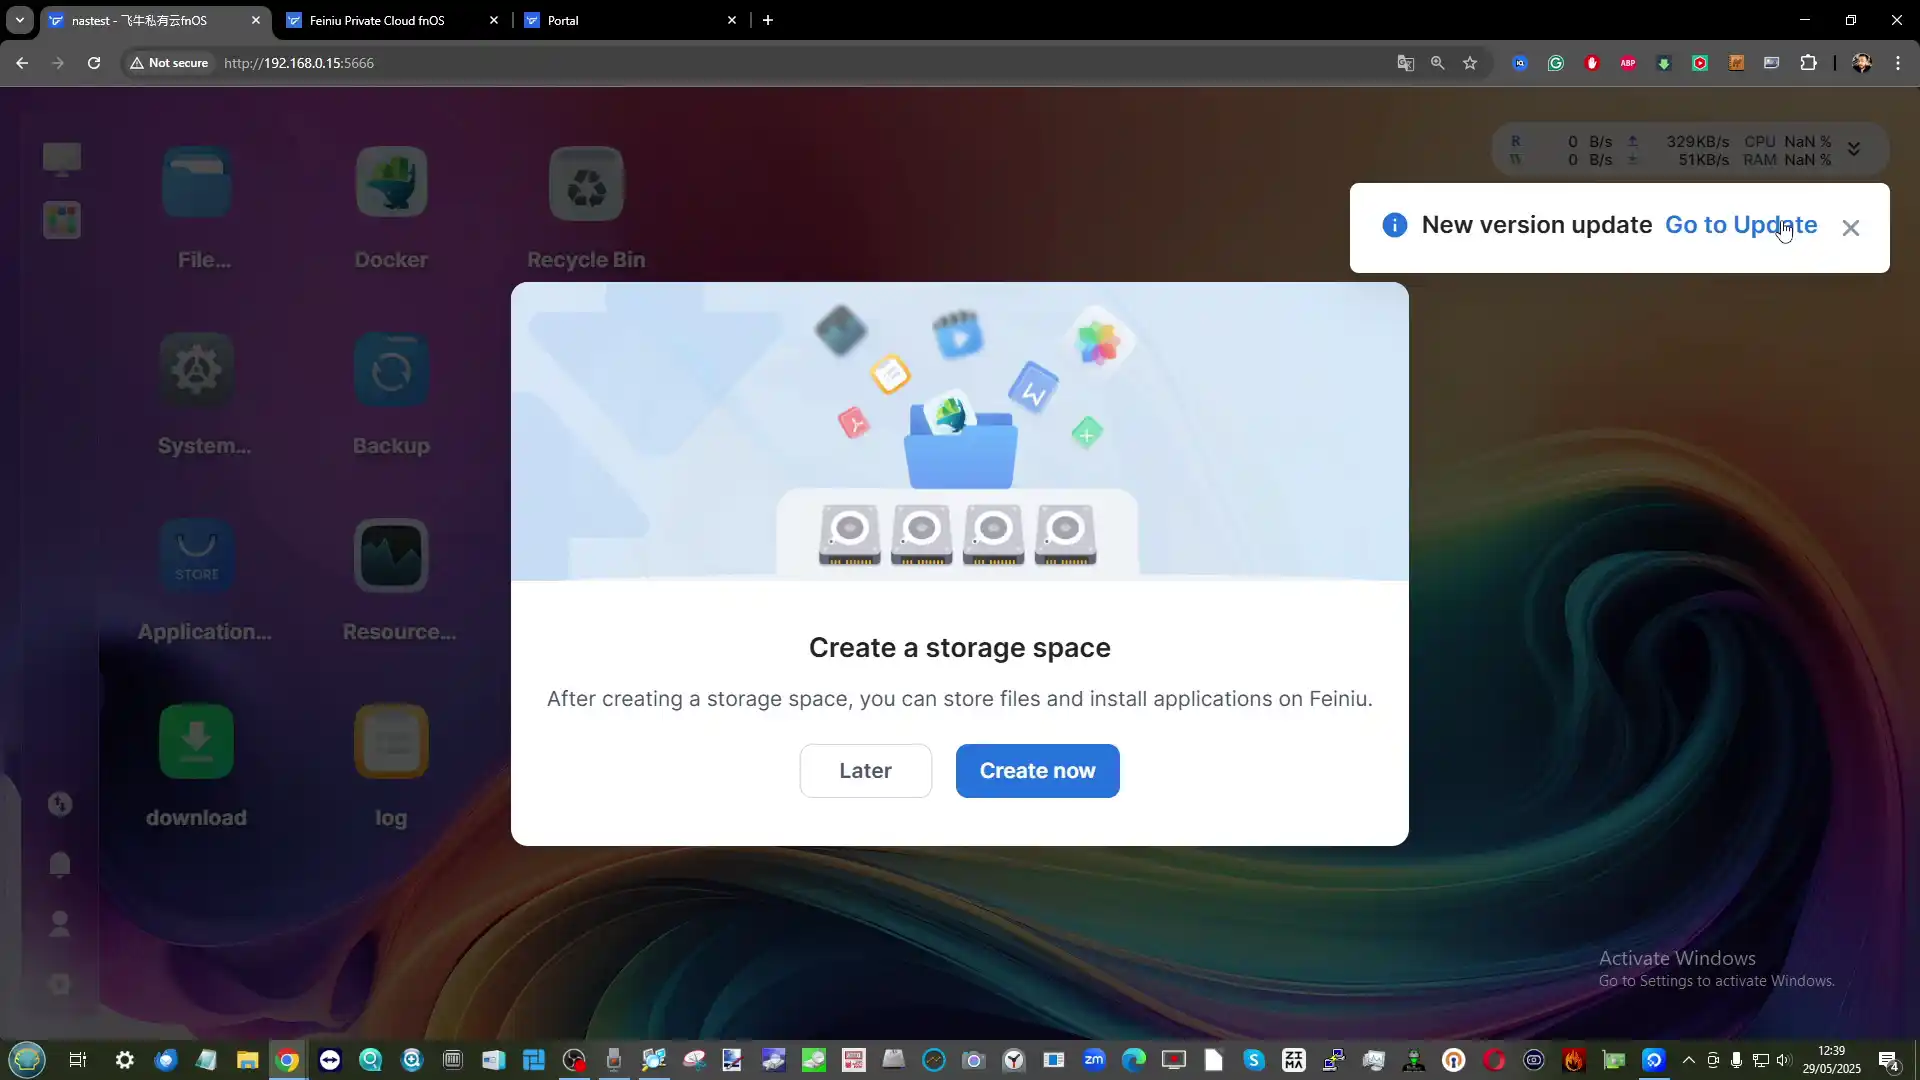Click the settings gear in left sidebar
Image resolution: width=1920 pixels, height=1080 pixels.
coord(60,984)
